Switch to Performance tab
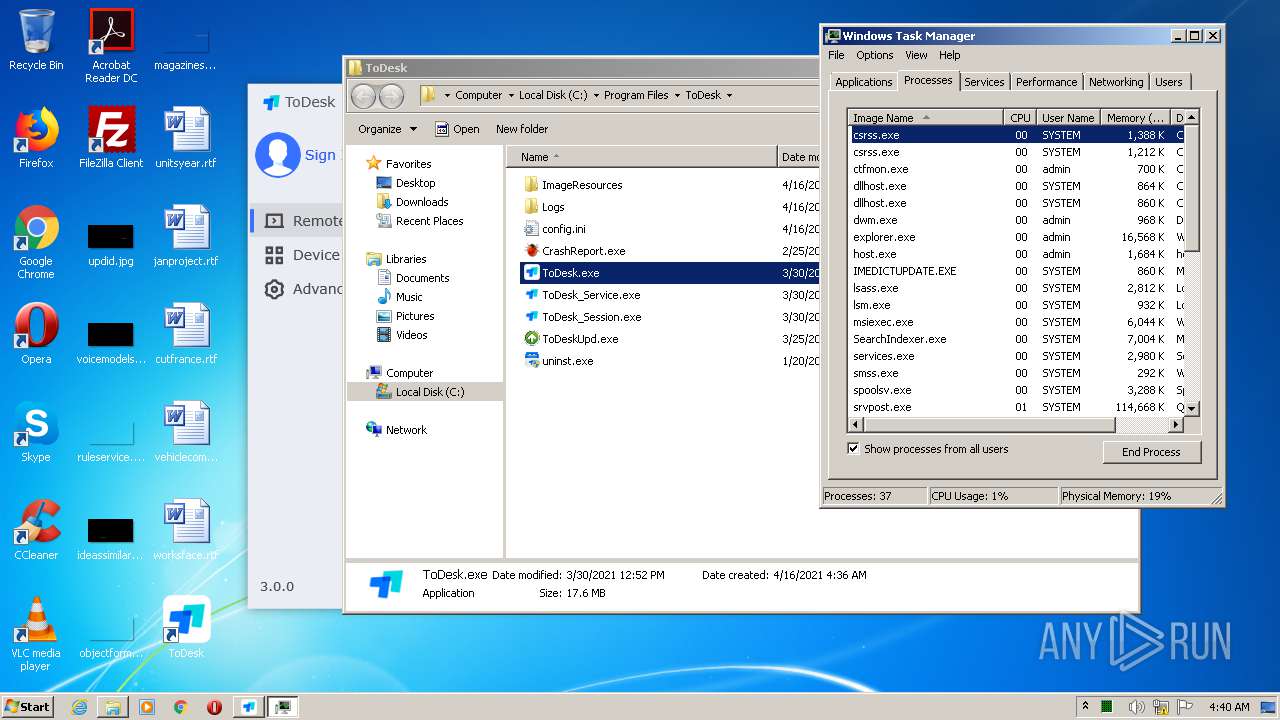The height and width of the screenshot is (720, 1280). [x=1046, y=82]
